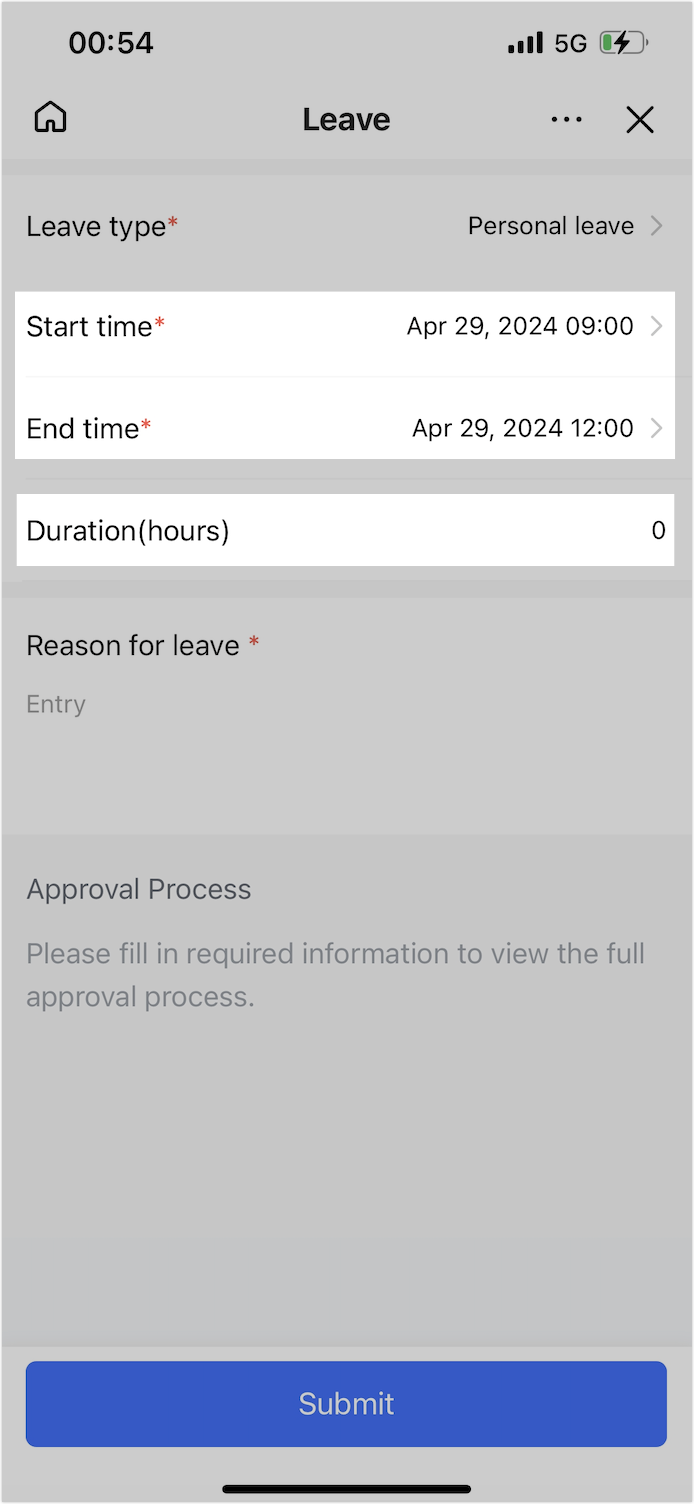
Task: Tap the clock showing 00:54
Action: click(111, 42)
